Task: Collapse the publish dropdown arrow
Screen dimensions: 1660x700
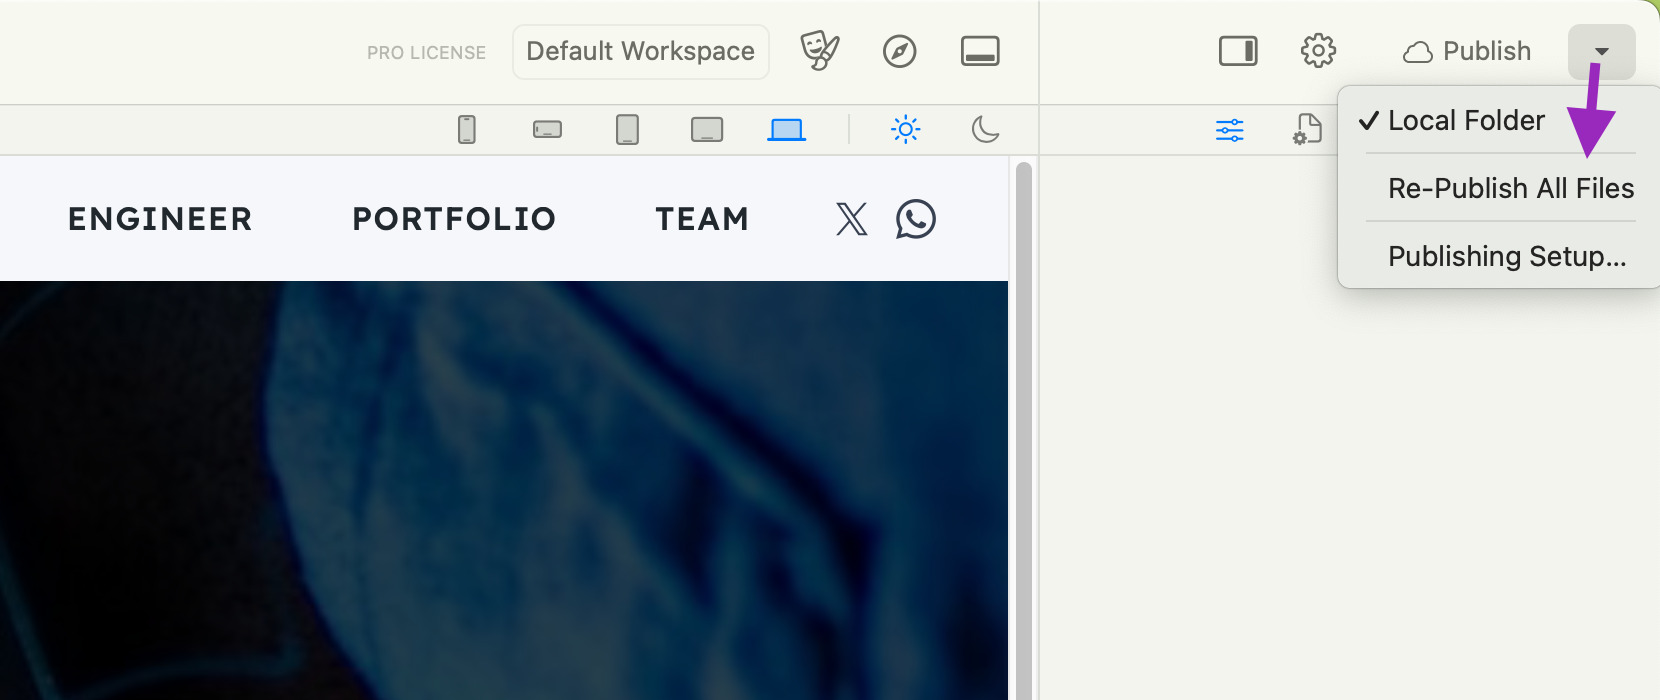Action: tap(1602, 51)
